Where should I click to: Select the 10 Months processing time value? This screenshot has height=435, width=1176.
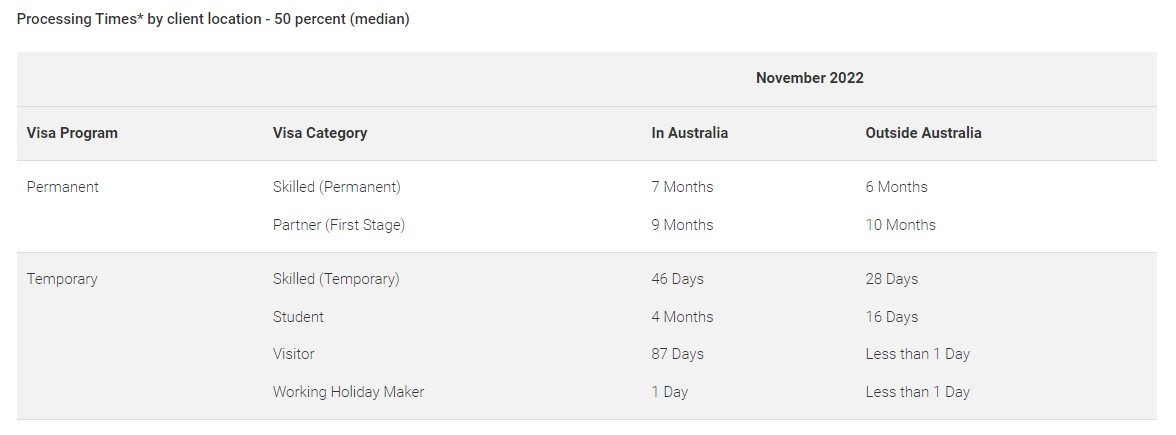900,225
